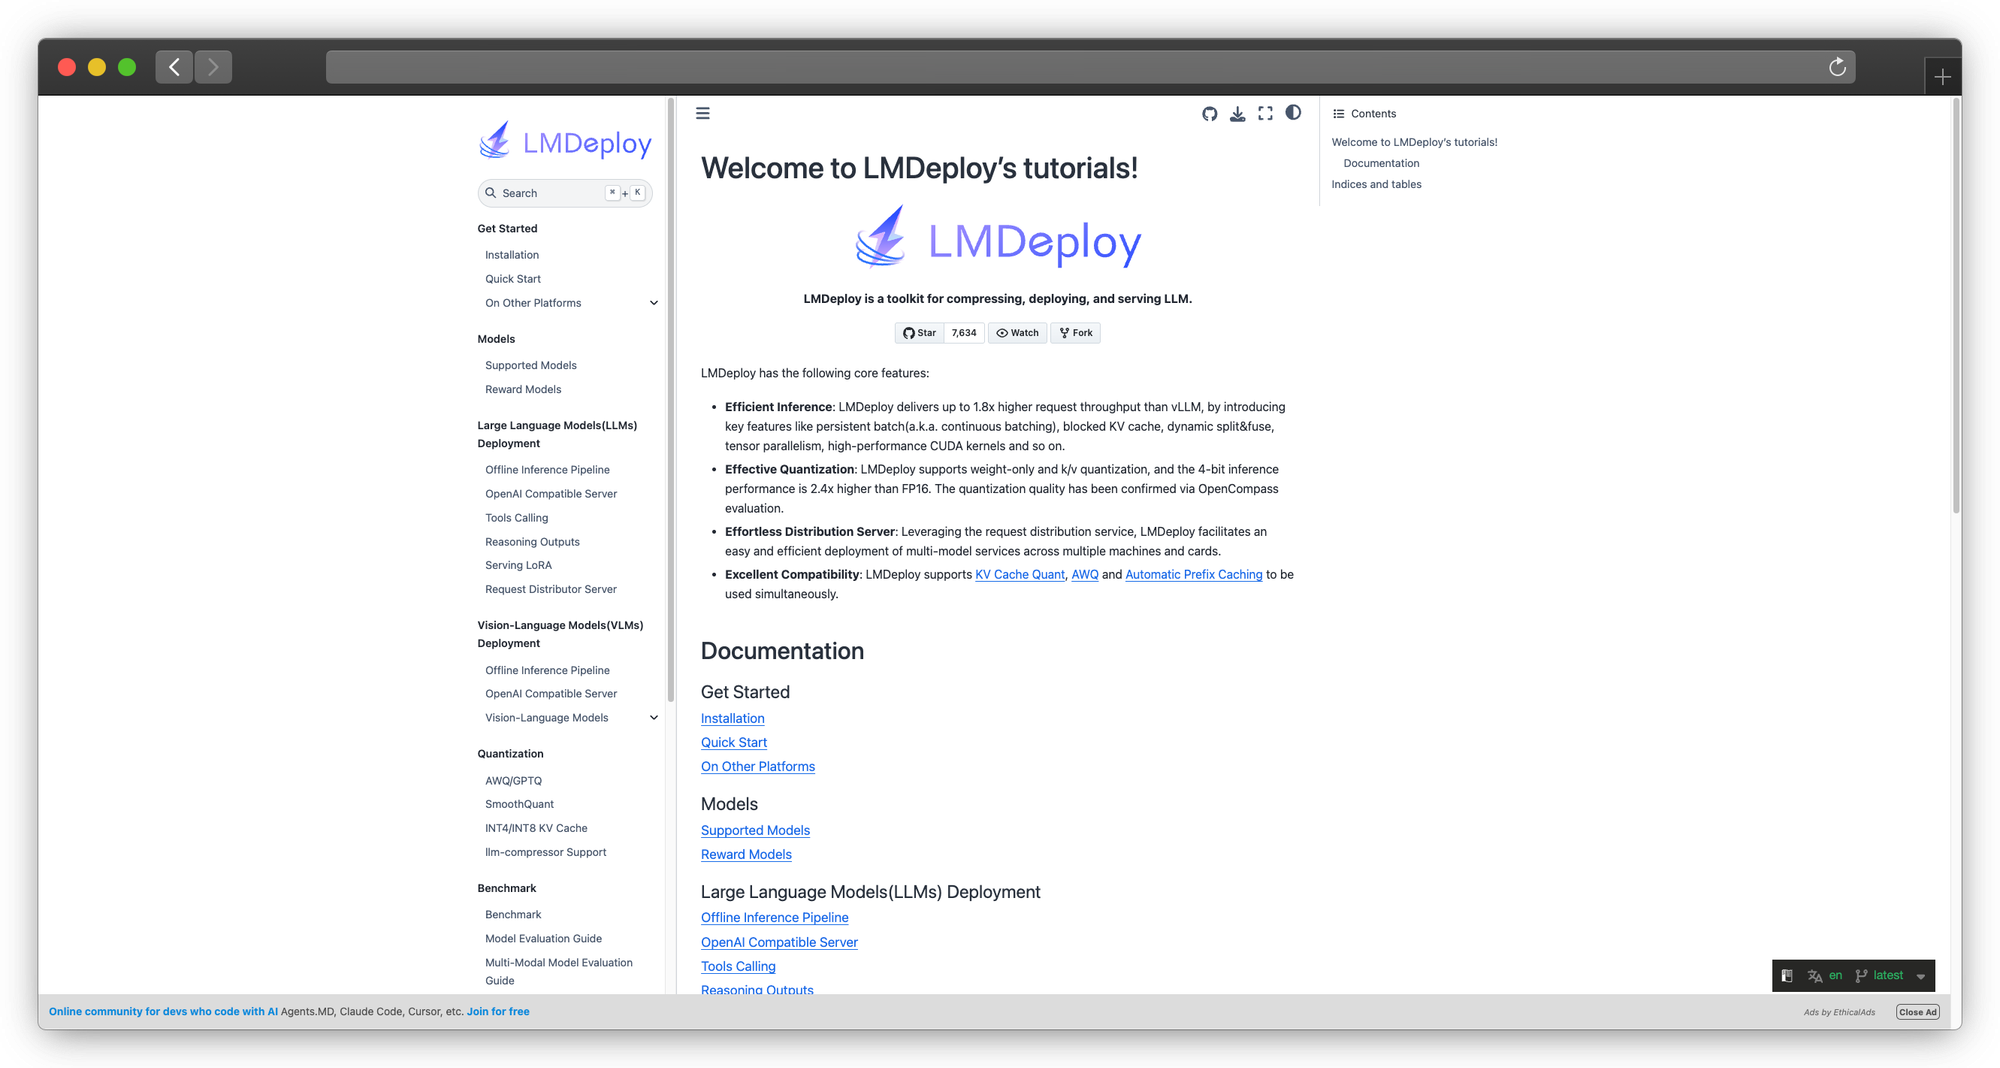Image resolution: width=2000 pixels, height=1068 pixels.
Task: Click the magnifier icon in Search box
Action: [x=491, y=193]
